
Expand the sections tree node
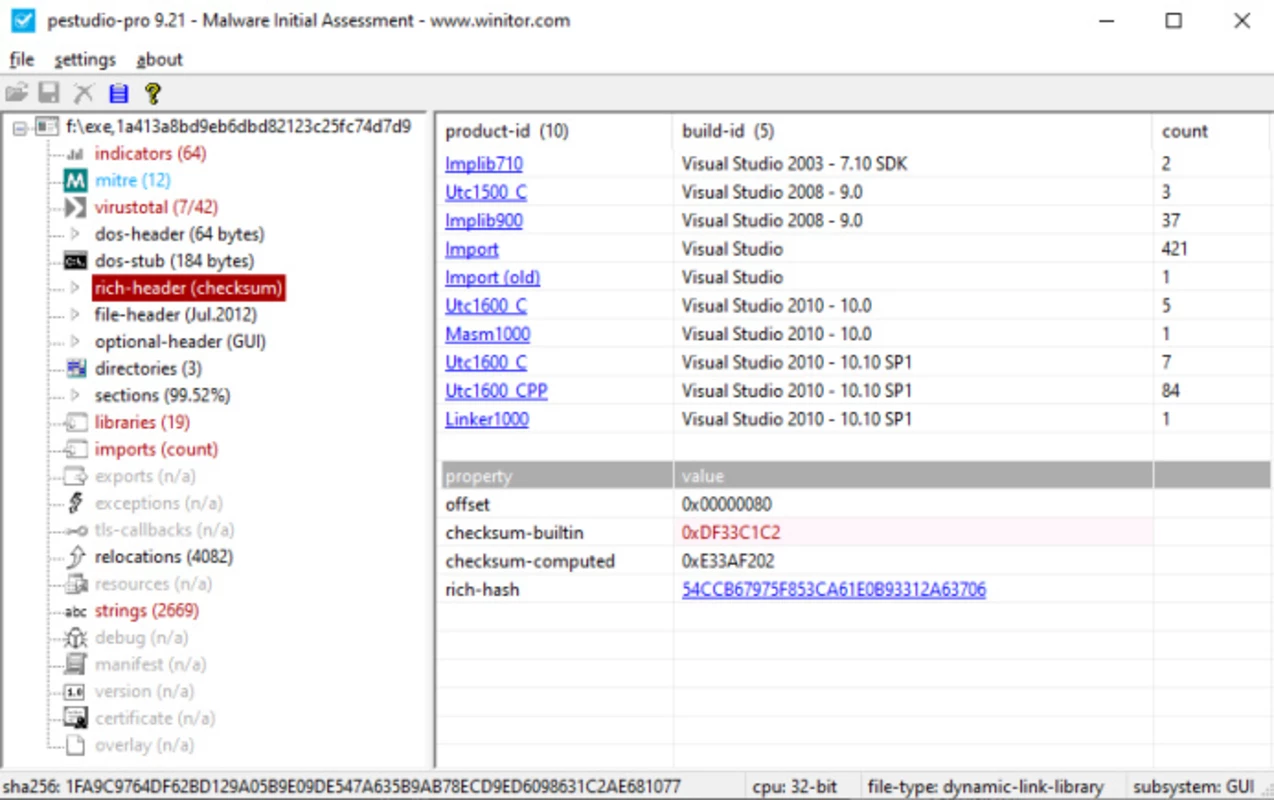tap(75, 396)
